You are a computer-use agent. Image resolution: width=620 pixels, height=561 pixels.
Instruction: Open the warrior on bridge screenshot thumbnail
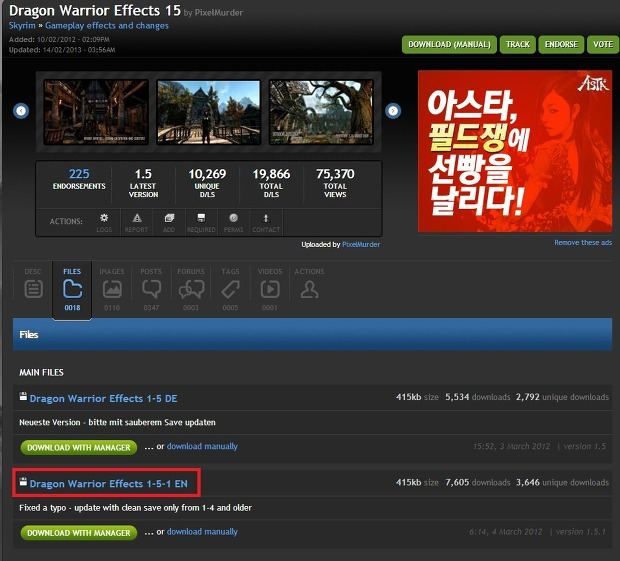coord(208,112)
